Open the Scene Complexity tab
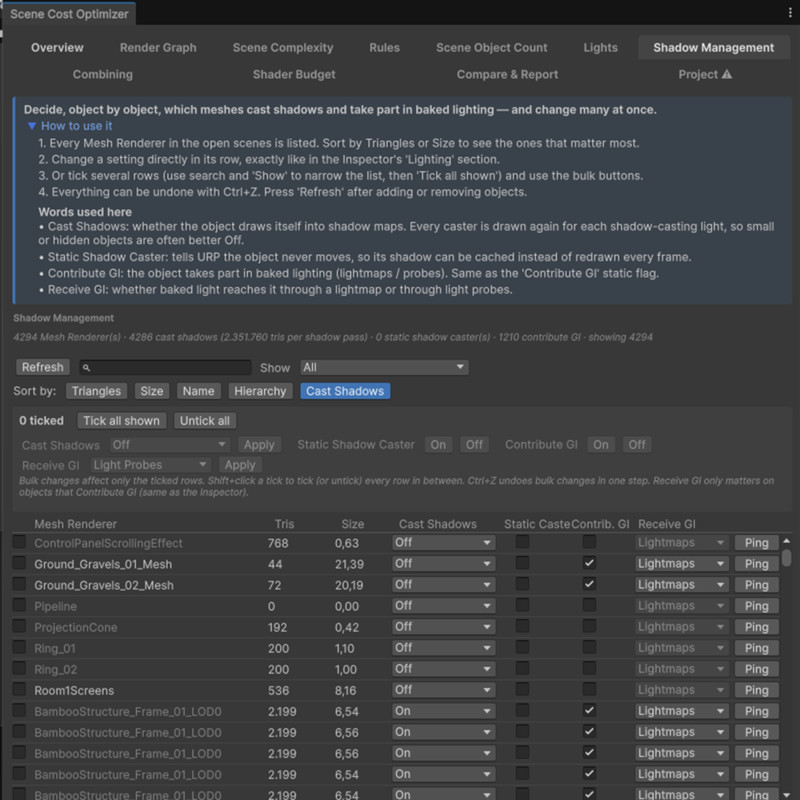800x800 pixels. [283, 47]
